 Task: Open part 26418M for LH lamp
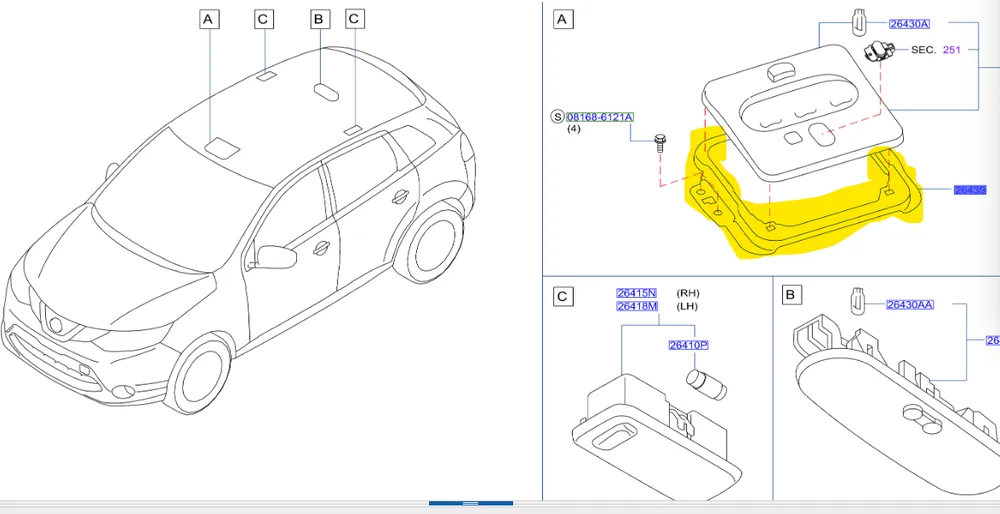[636, 306]
